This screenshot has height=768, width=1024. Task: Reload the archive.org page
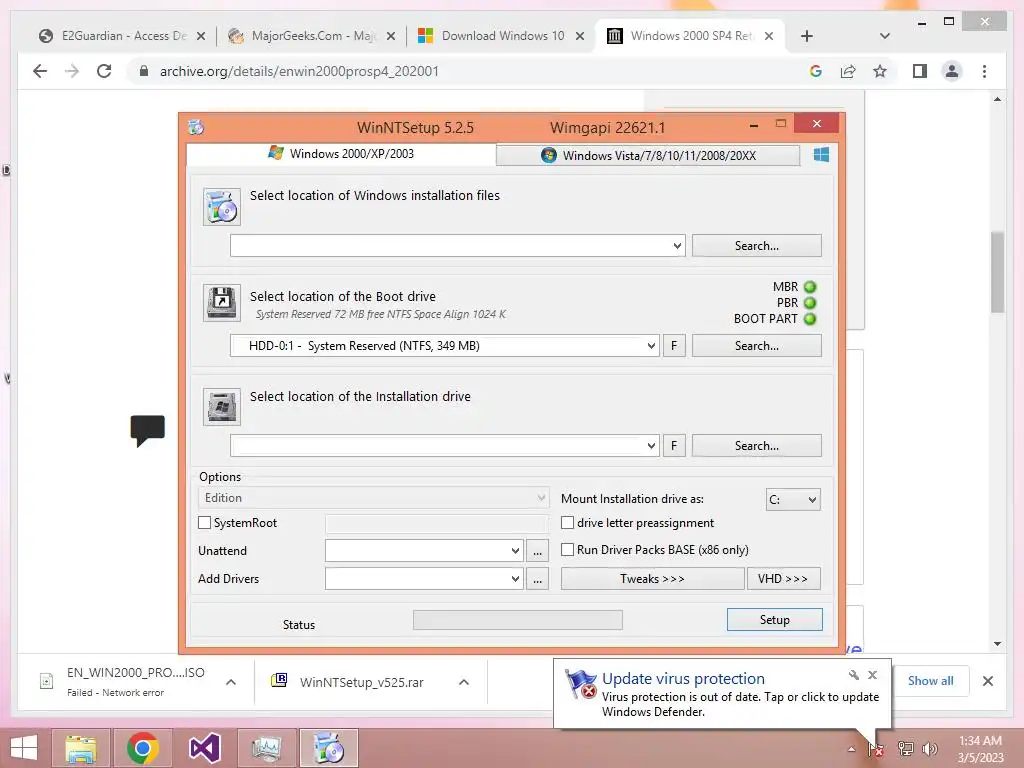104,71
